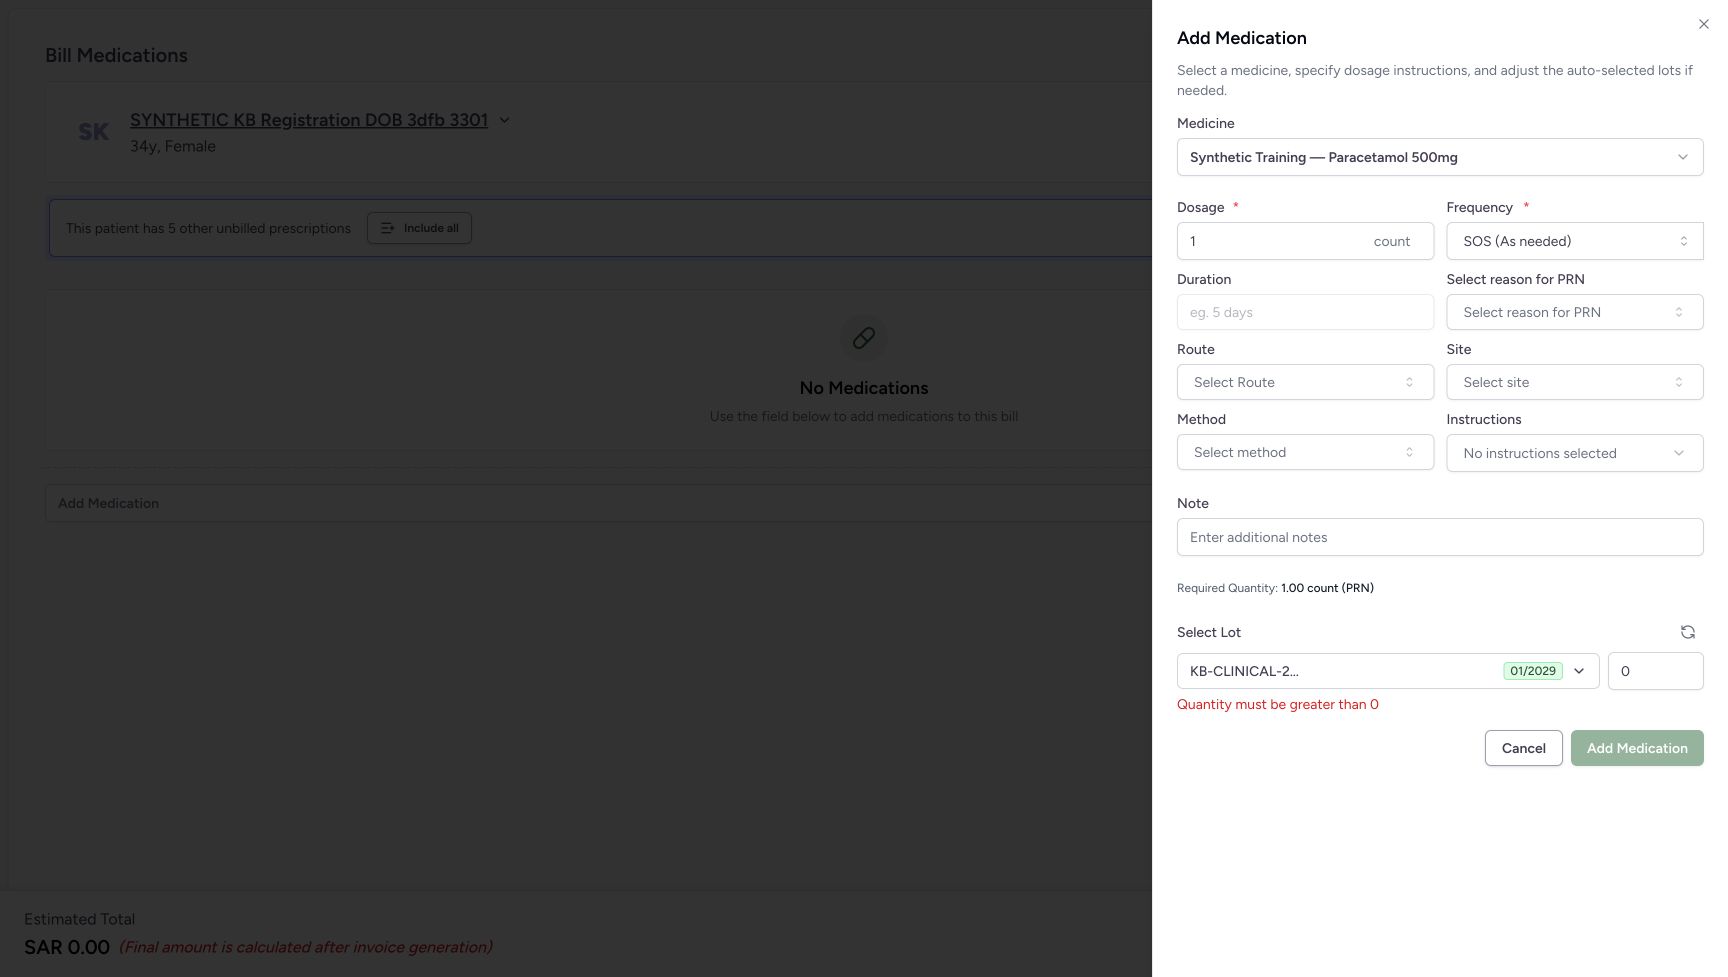1728x977 pixels.
Task: Open the Select site dropdown
Action: point(1575,382)
